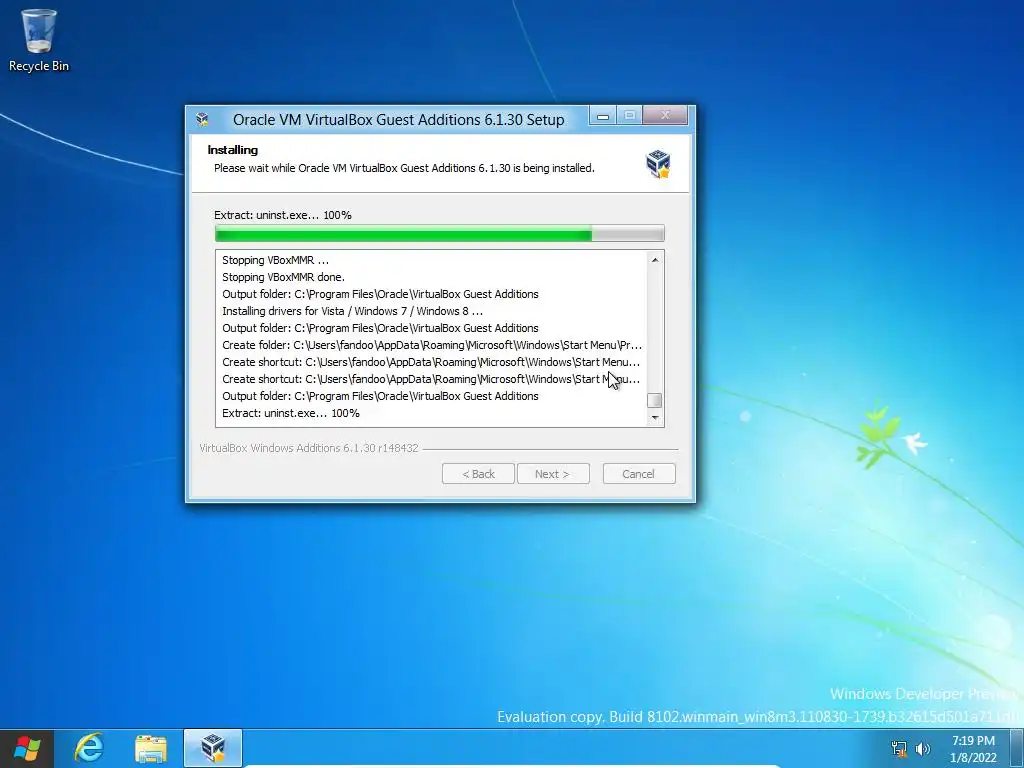Minimize the Guest Additions Setup window

(603, 116)
